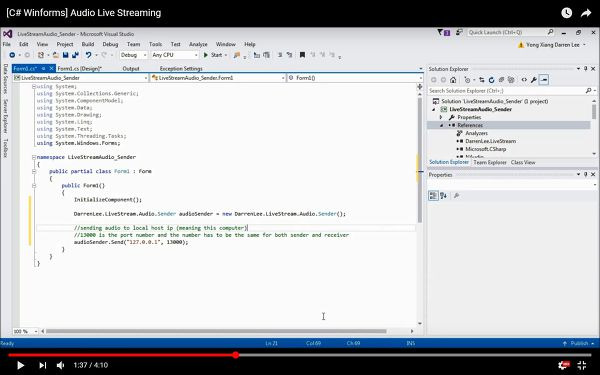
Task: Click the Solution Explorer Properties wrench icon
Action: tap(533, 80)
